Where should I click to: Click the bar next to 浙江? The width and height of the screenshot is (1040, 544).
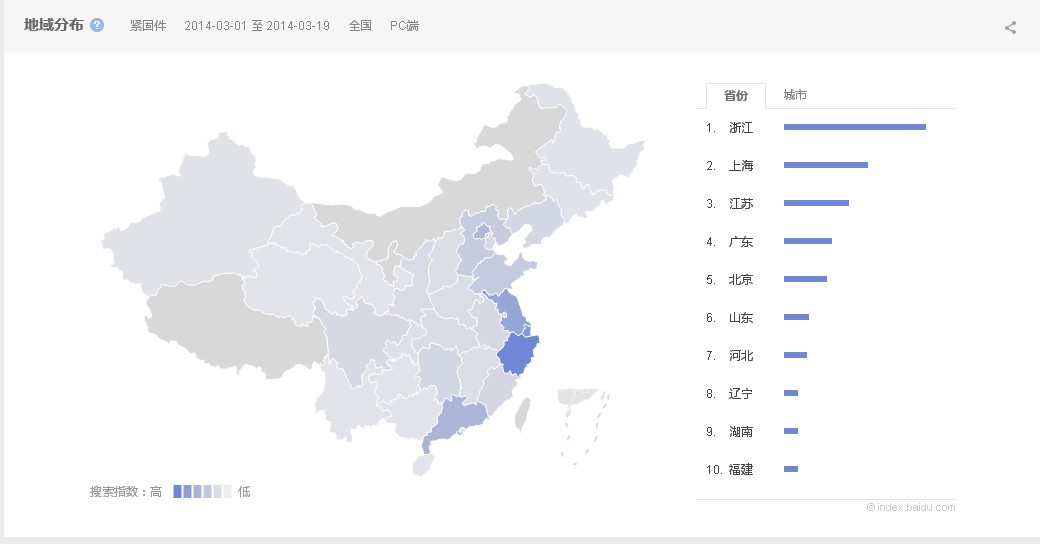855,127
